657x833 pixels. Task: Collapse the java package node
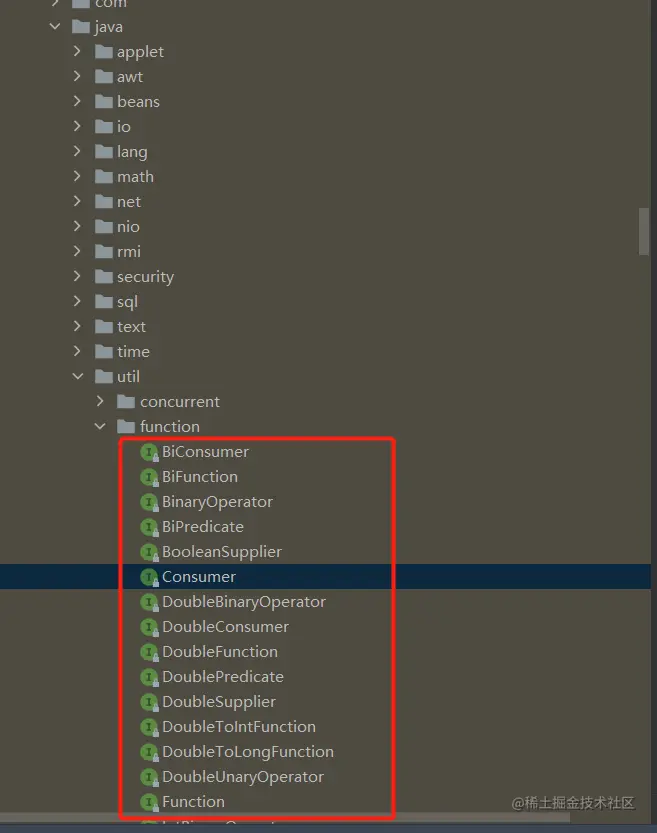[55, 26]
